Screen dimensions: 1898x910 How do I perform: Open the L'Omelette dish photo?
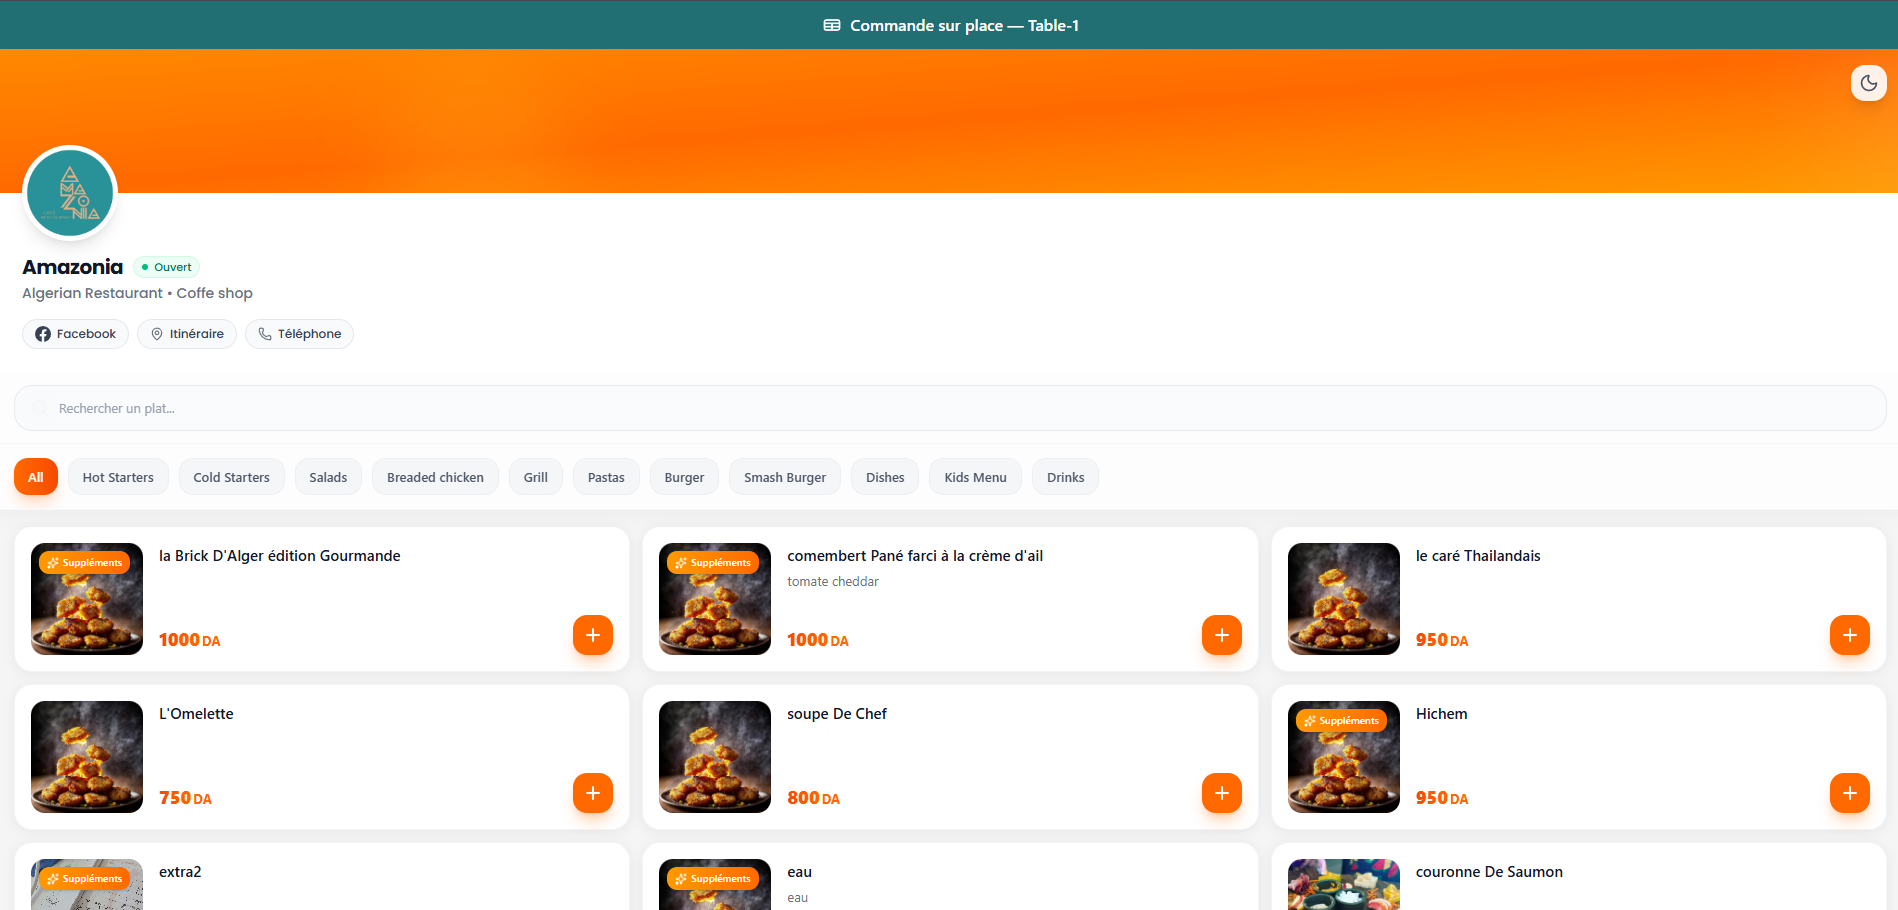pyautogui.click(x=86, y=757)
